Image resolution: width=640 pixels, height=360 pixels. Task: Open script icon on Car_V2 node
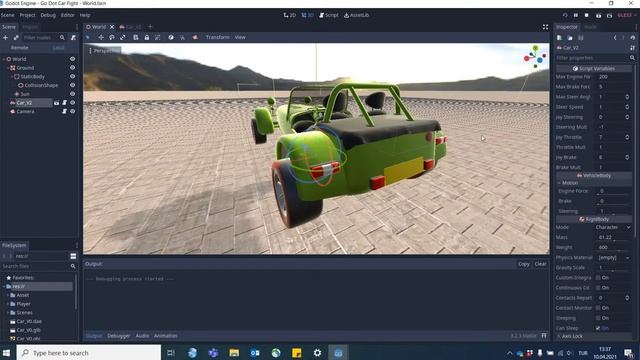coord(64,103)
